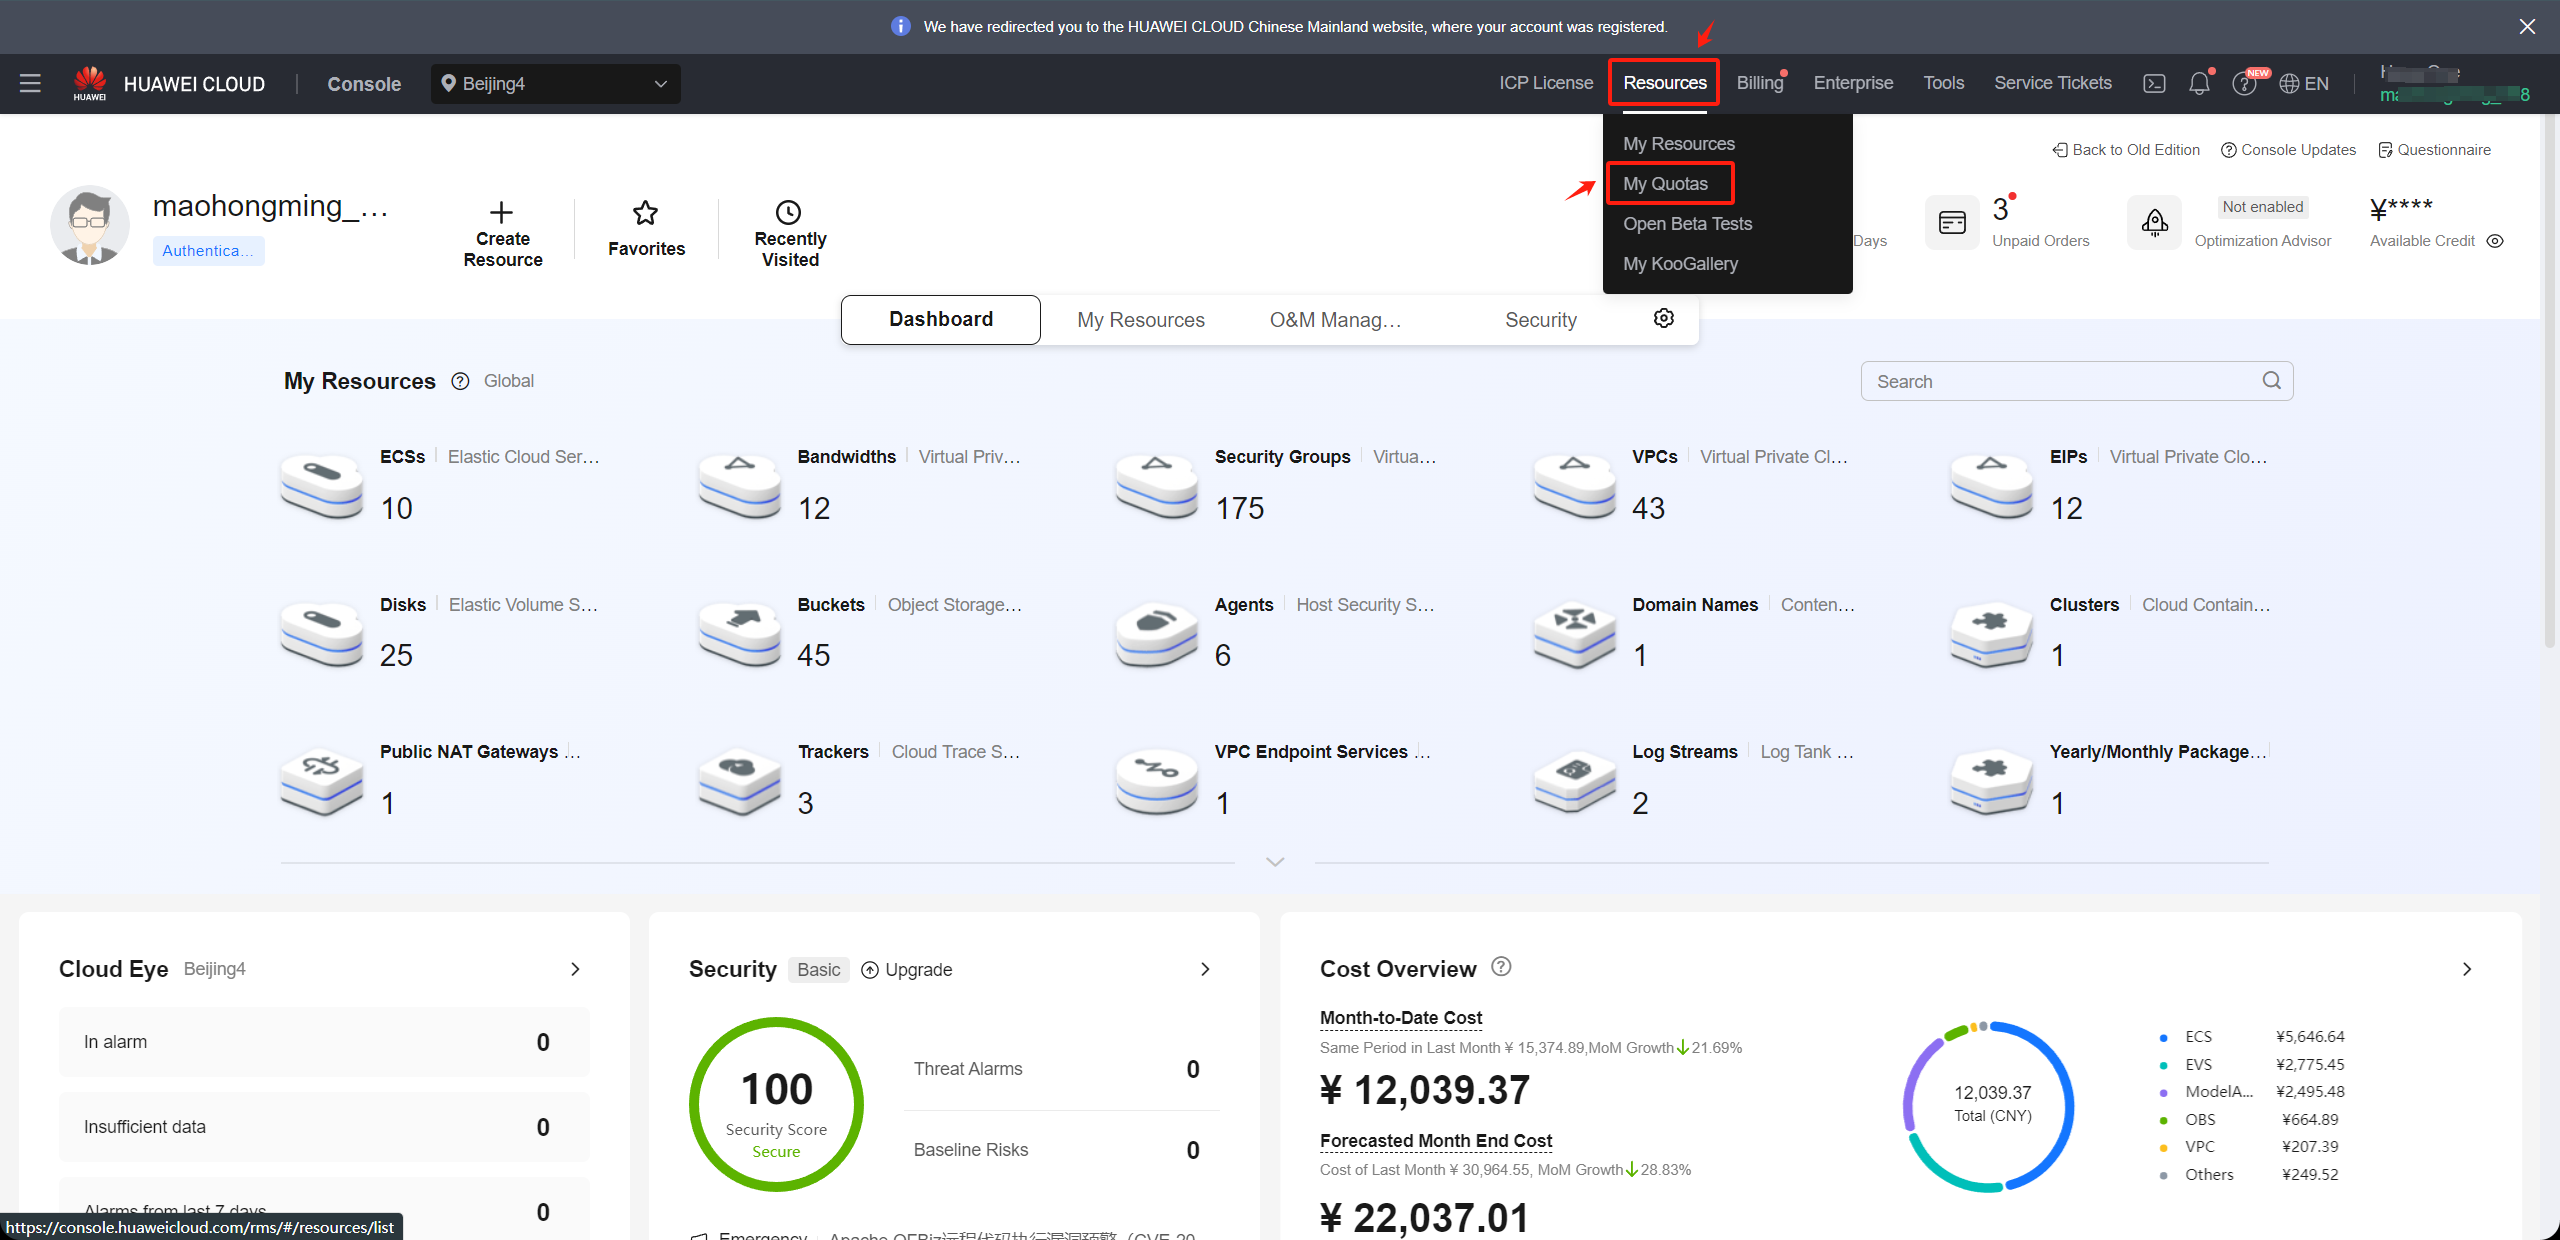2560x1240 pixels.
Task: Click the Dashboard tab
Action: pyautogui.click(x=939, y=320)
